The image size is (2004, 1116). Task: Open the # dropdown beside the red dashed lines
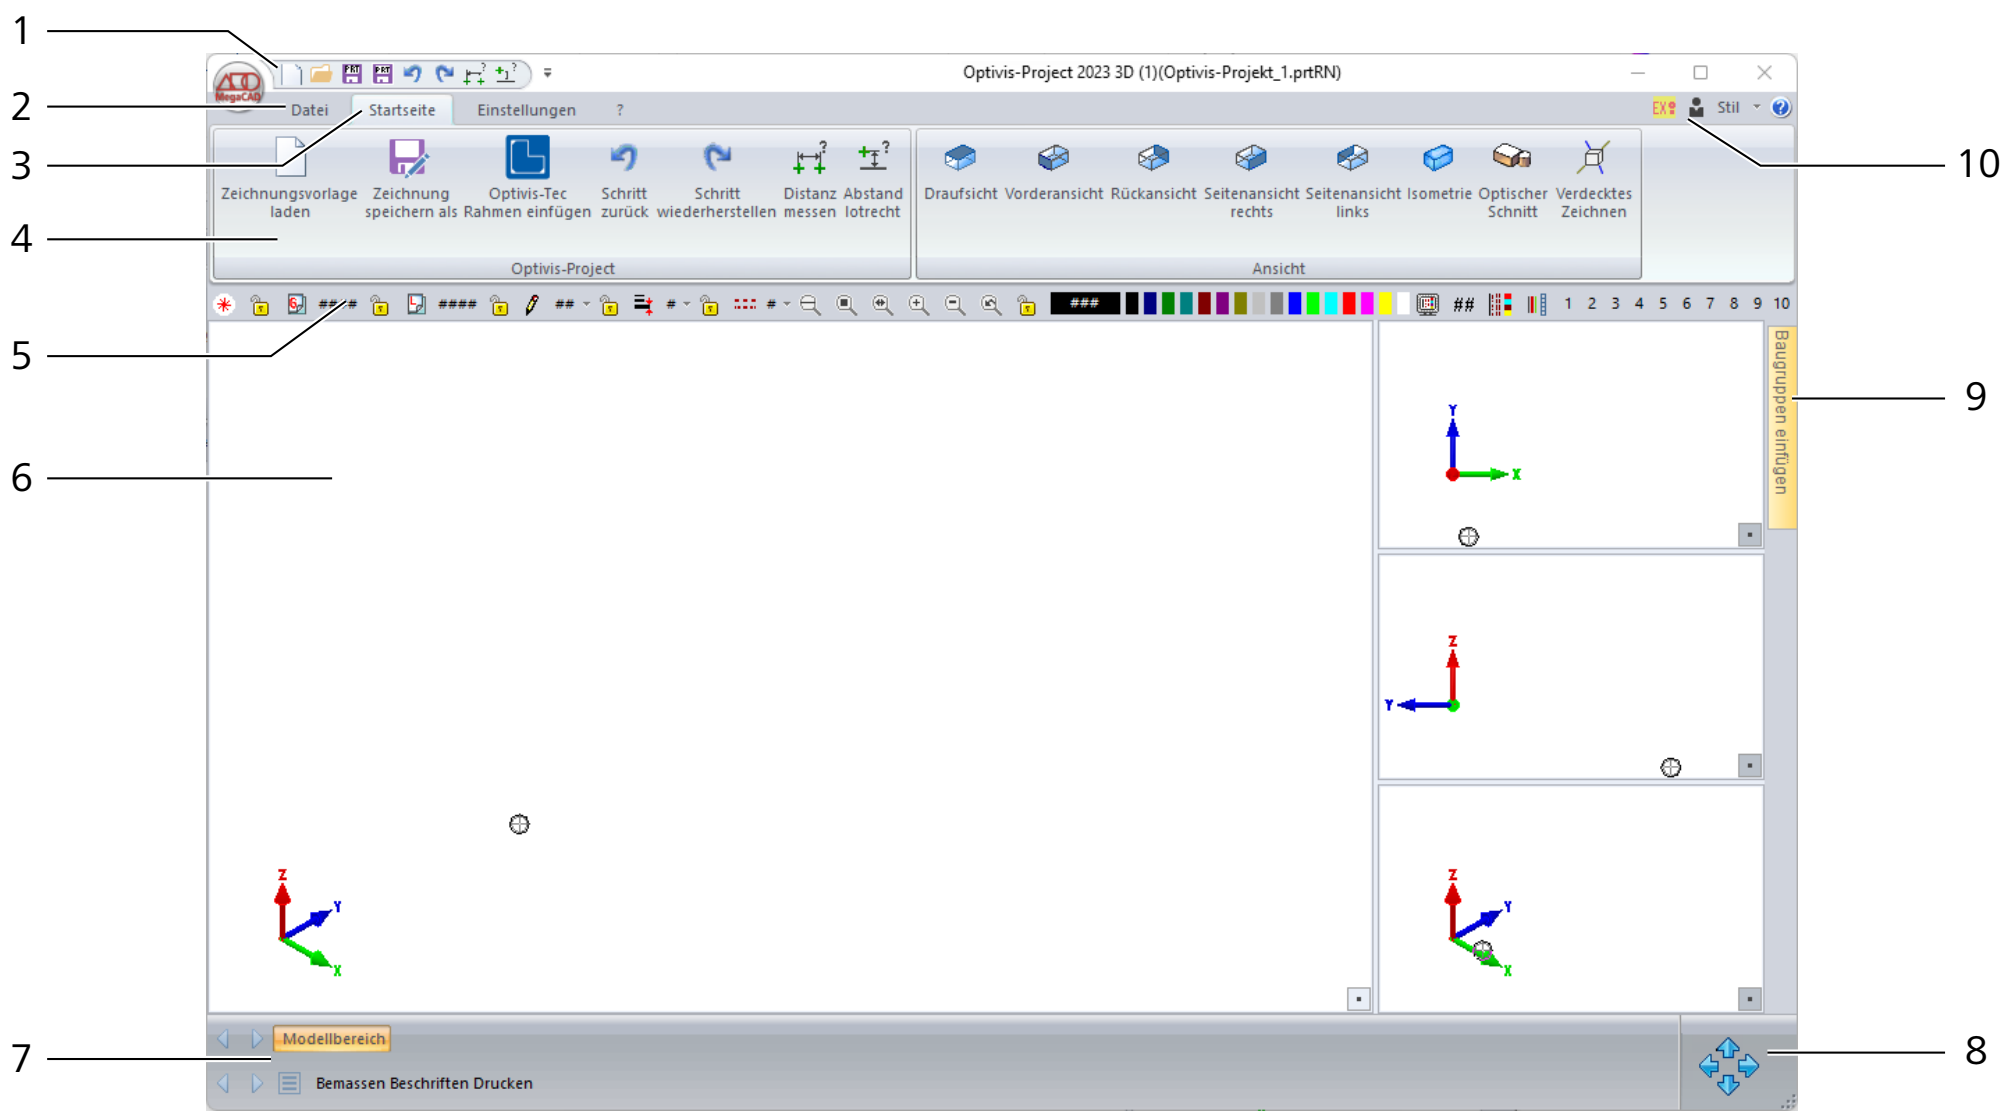click(787, 304)
